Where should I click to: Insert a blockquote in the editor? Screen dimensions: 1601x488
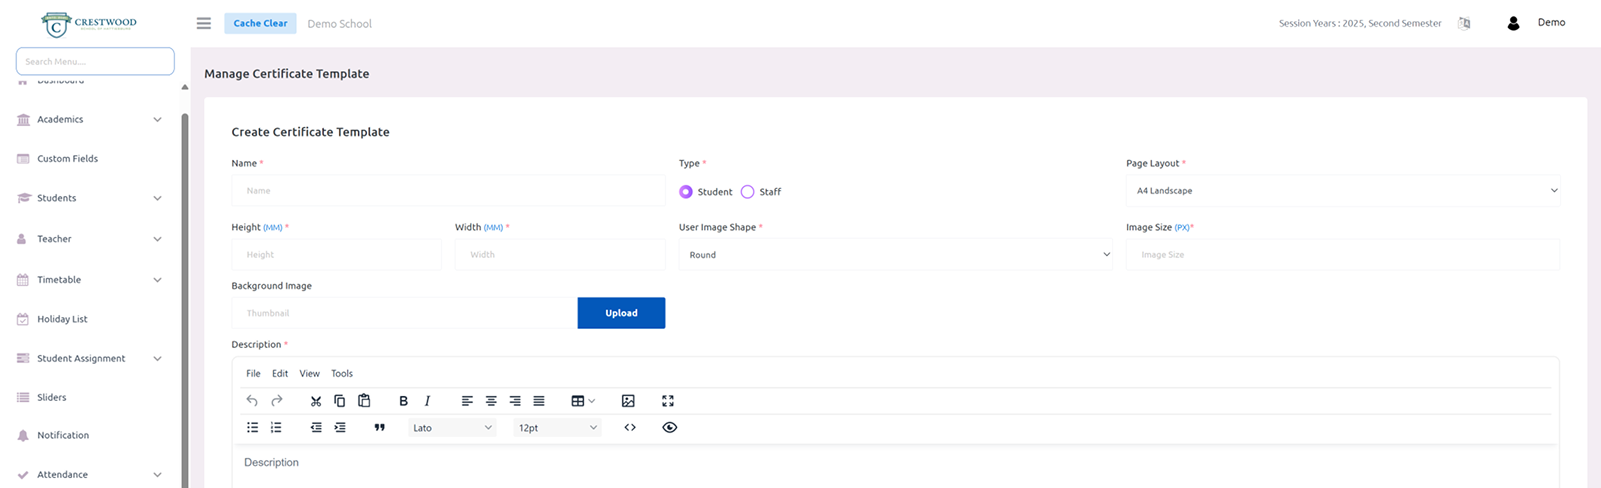380,428
